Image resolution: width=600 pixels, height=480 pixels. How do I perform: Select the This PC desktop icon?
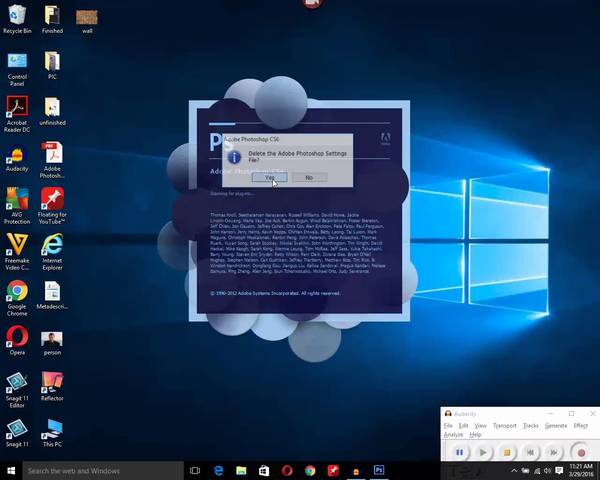pyautogui.click(x=52, y=433)
